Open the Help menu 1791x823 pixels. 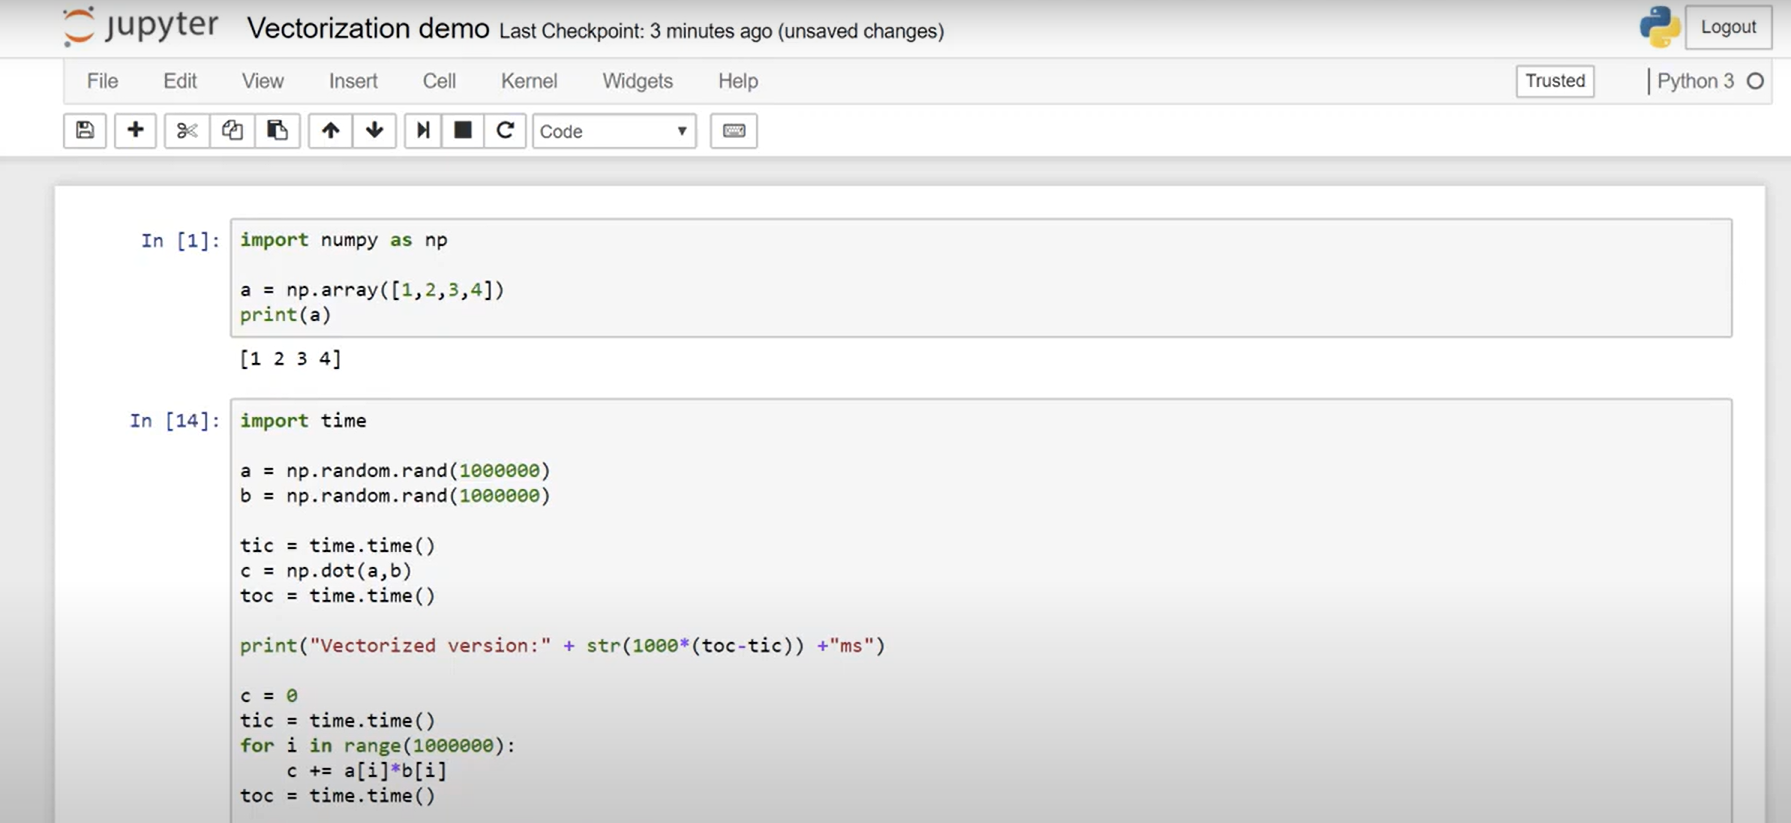(x=738, y=81)
